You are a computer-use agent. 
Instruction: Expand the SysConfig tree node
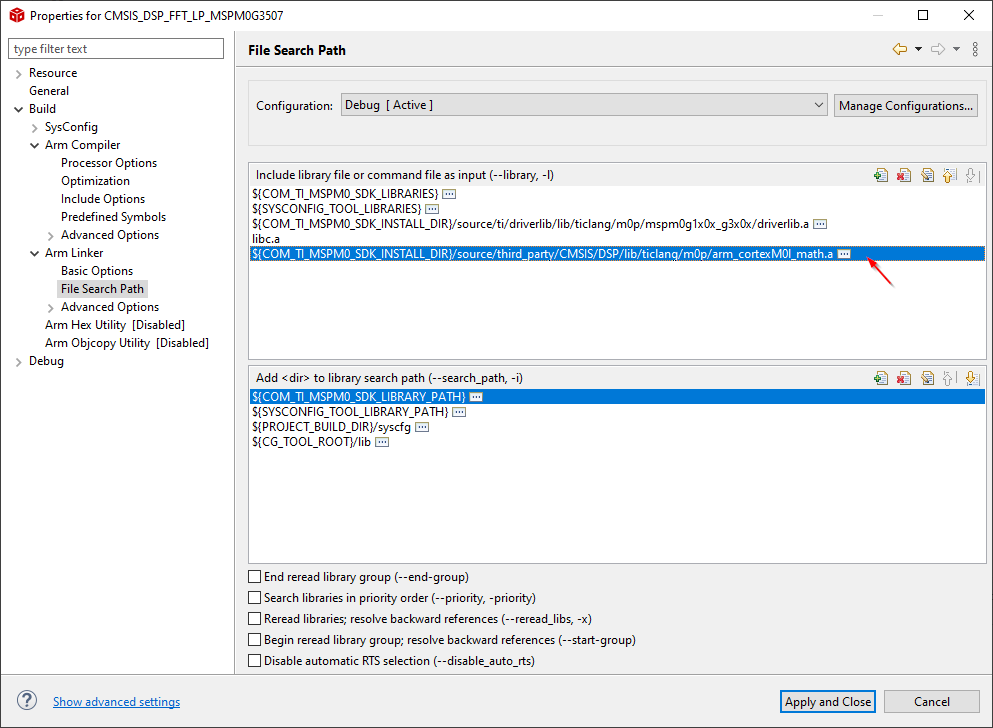[x=34, y=128]
